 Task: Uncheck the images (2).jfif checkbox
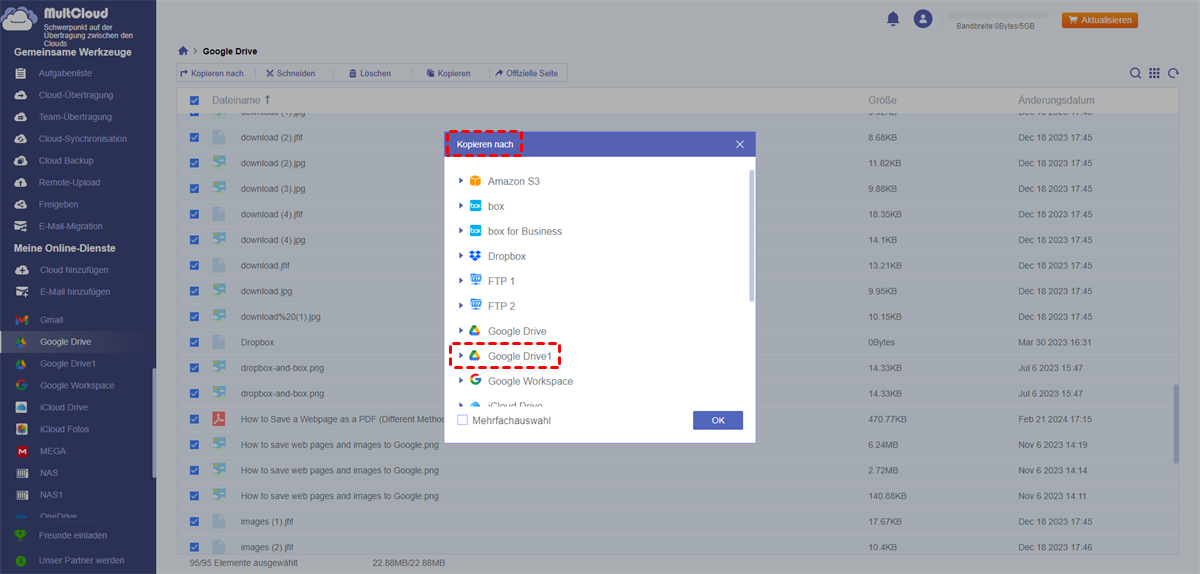coord(194,547)
